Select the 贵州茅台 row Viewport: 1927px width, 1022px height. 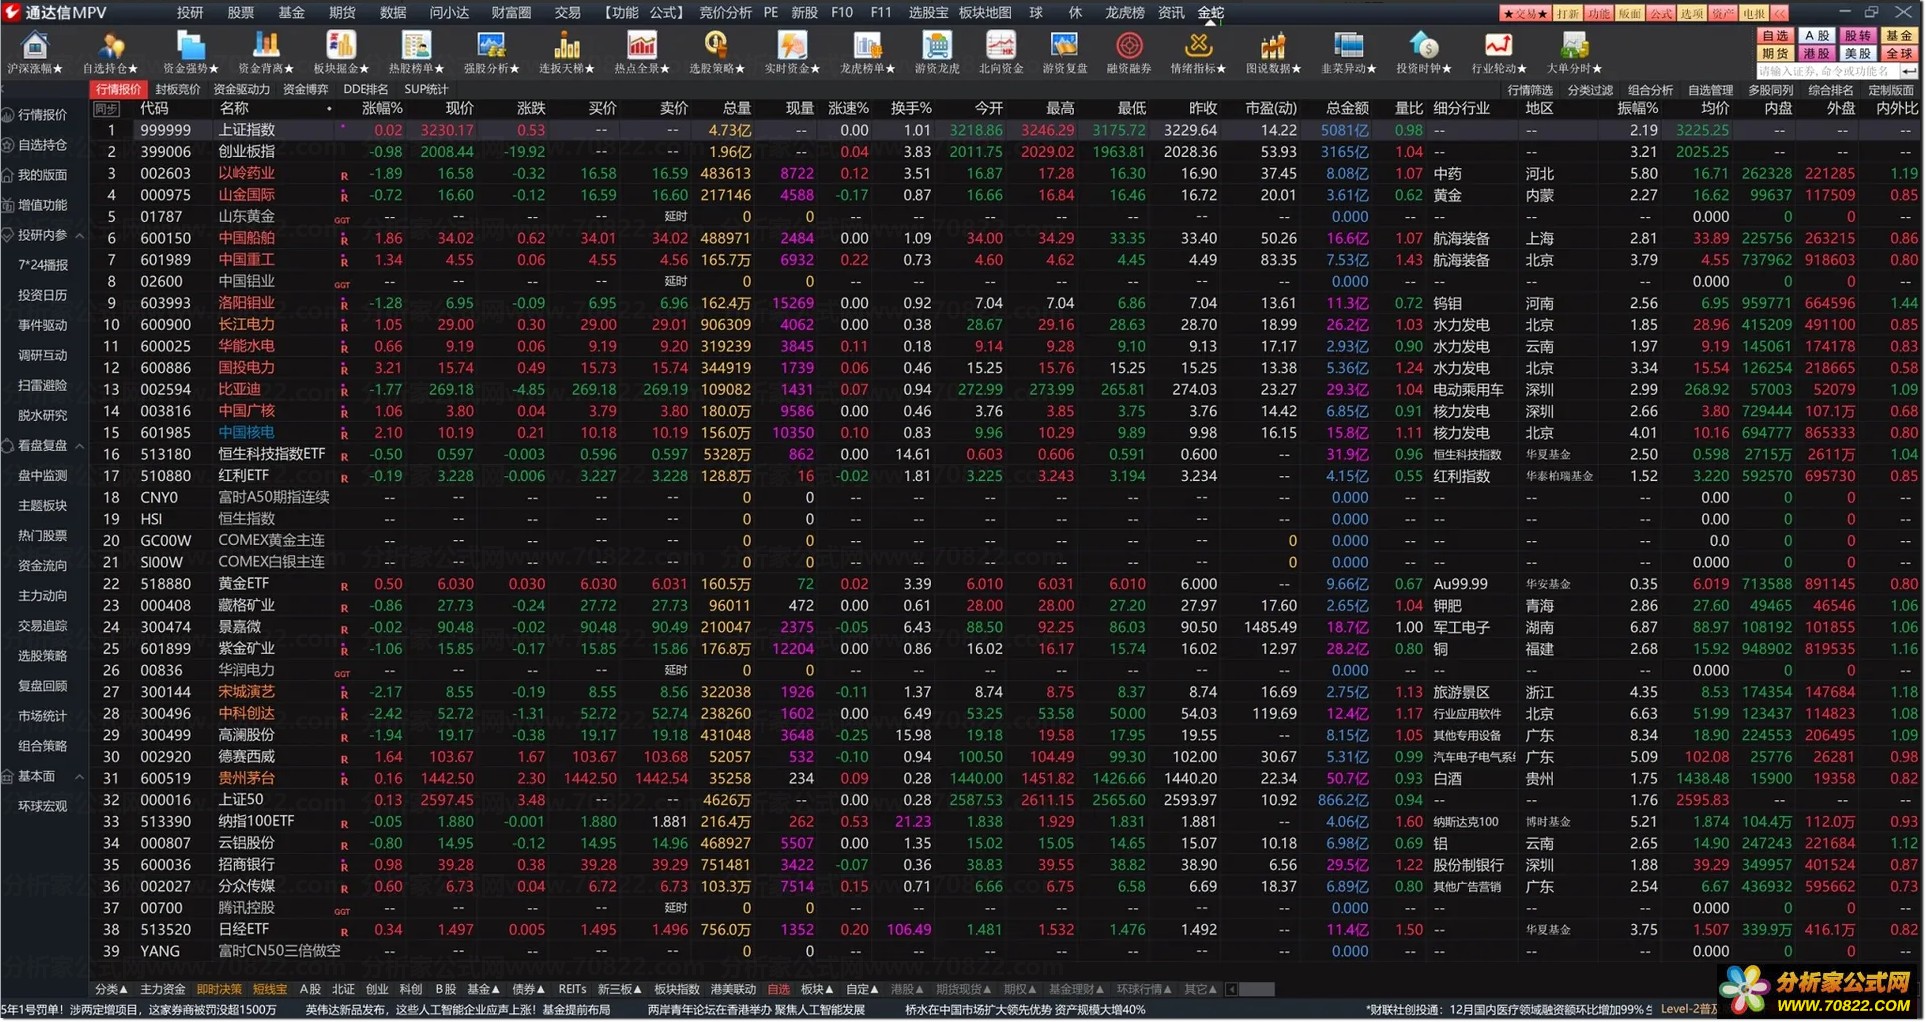coord(1006,779)
